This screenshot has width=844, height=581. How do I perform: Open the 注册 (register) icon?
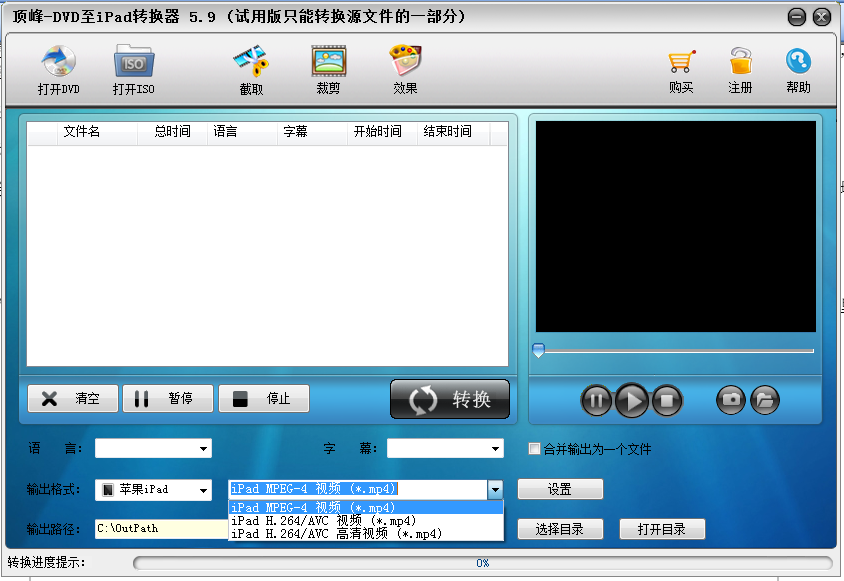pyautogui.click(x=740, y=69)
